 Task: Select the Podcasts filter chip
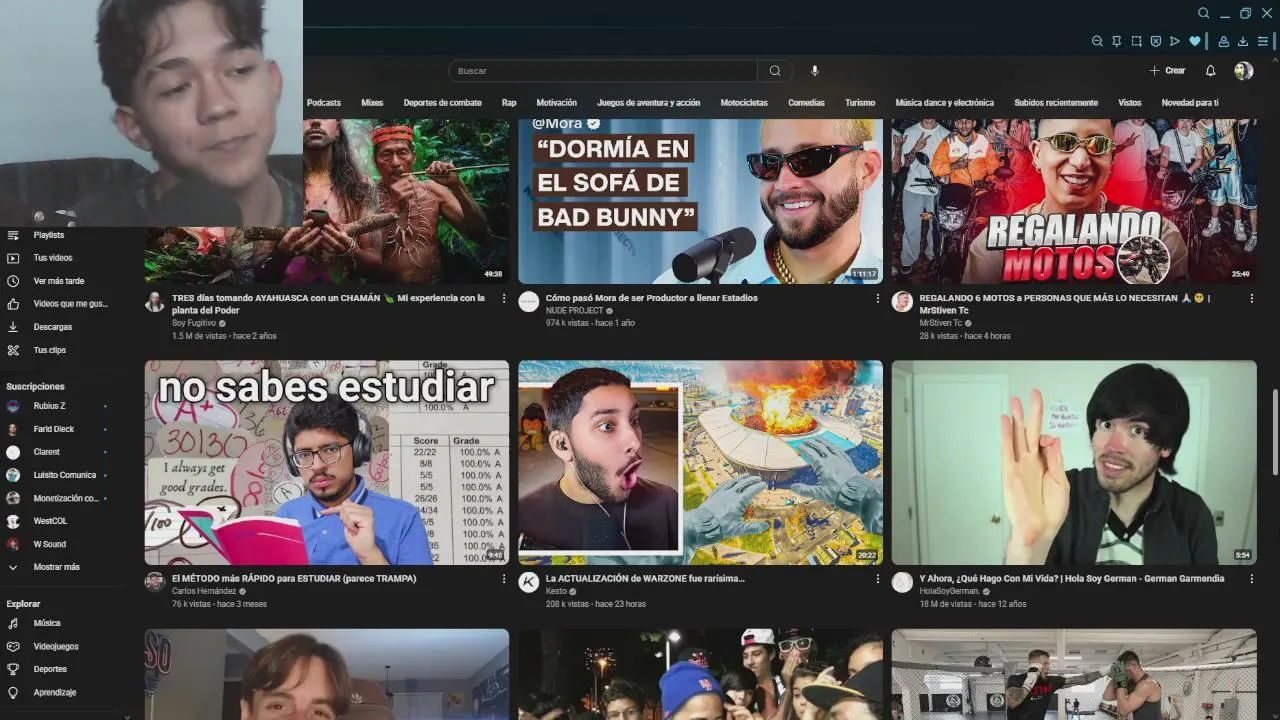pos(324,102)
